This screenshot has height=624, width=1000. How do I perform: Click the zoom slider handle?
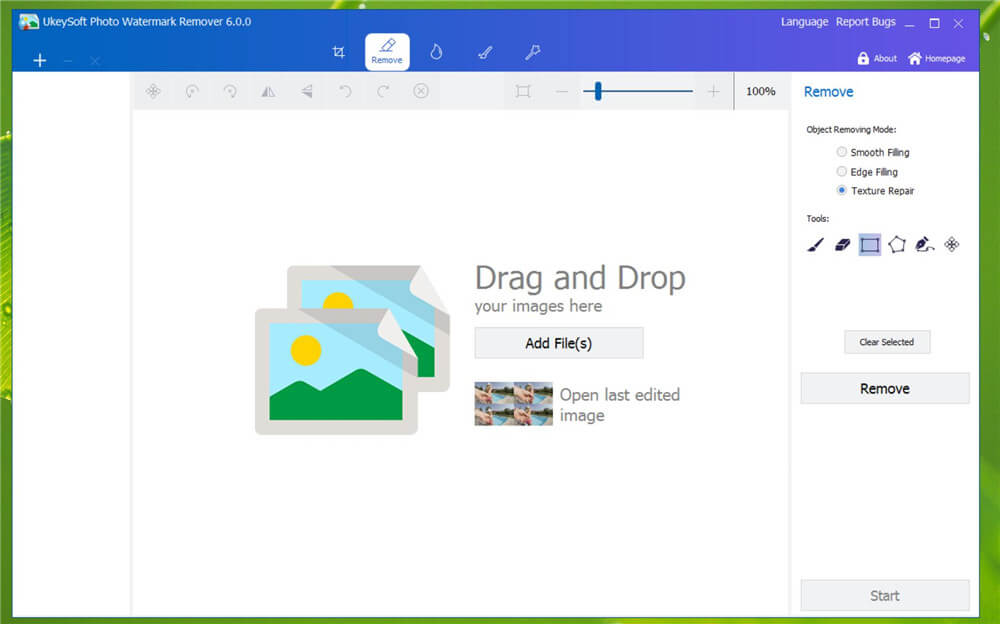(x=598, y=91)
